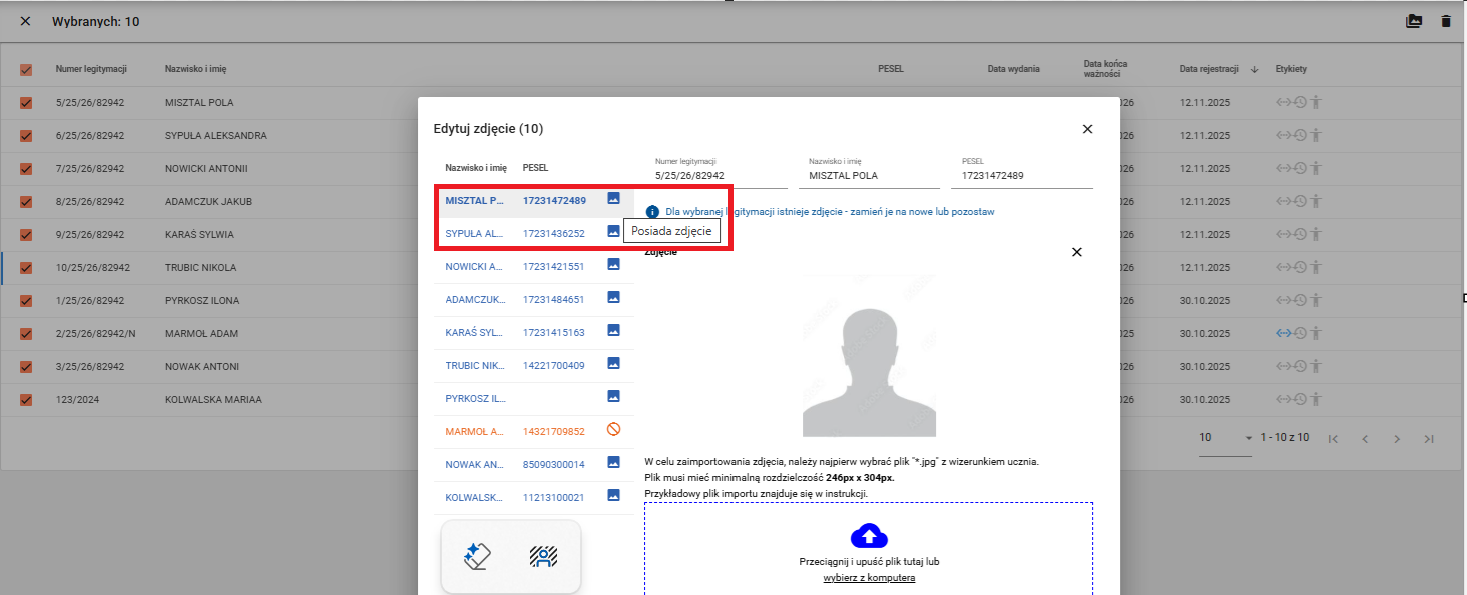Select KARAŚ SYL... entry in photo list
This screenshot has width=1467, height=595.
475,332
